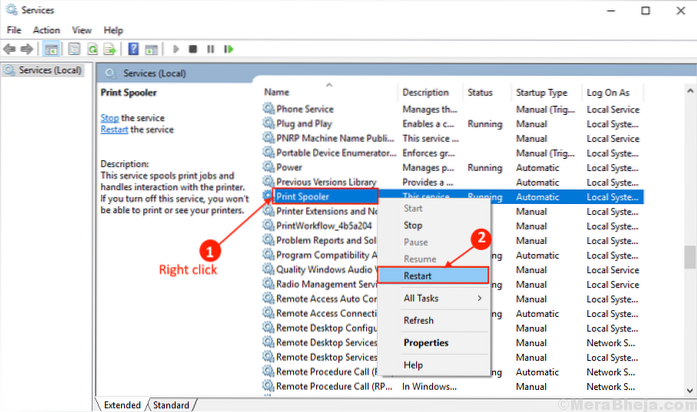This screenshot has height=412, width=697.
Task: Open the blue Help toolbar icon
Action: 133,48
